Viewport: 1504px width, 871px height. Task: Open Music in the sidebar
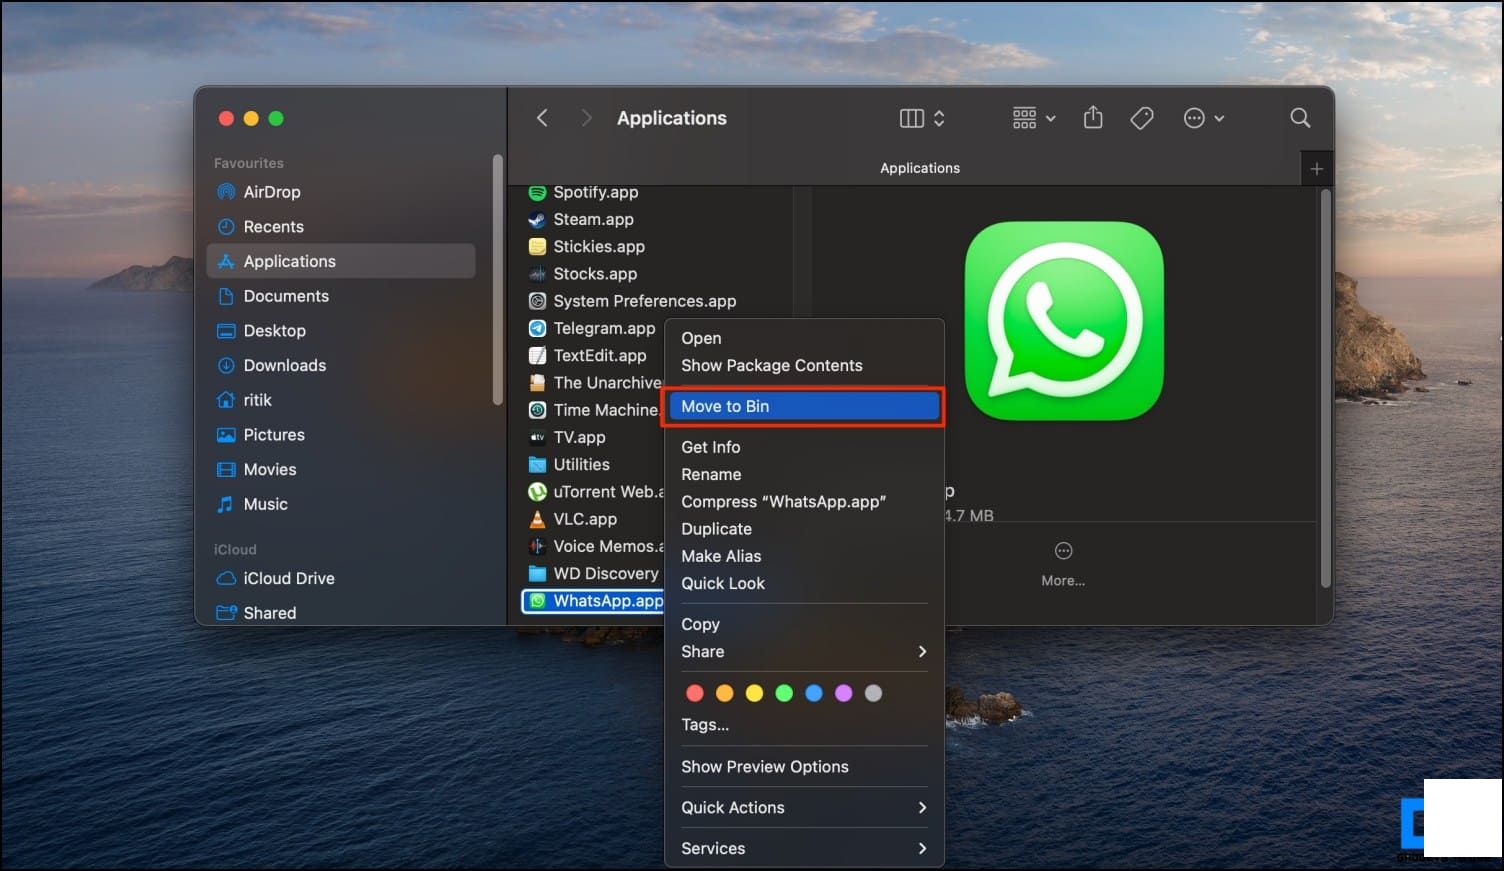(x=340, y=504)
